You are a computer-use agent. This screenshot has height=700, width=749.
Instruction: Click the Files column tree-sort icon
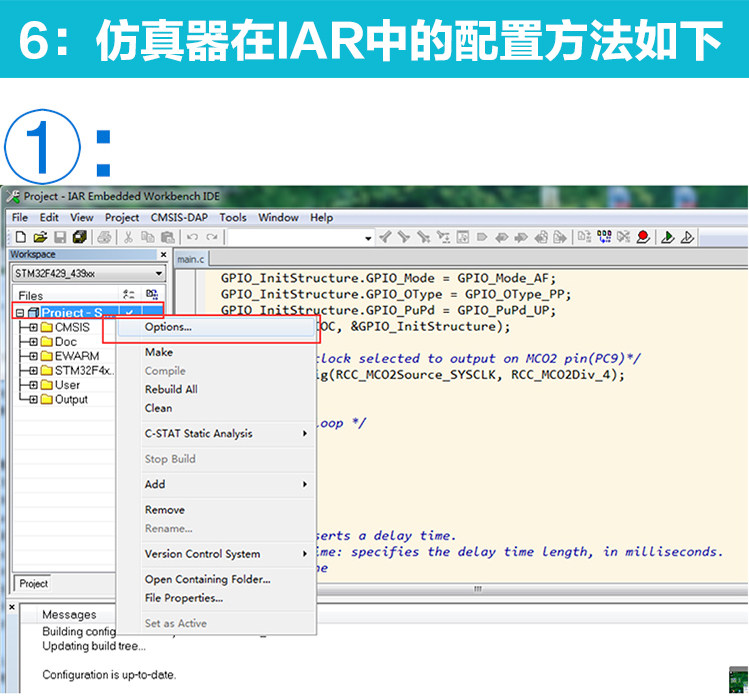tap(128, 295)
